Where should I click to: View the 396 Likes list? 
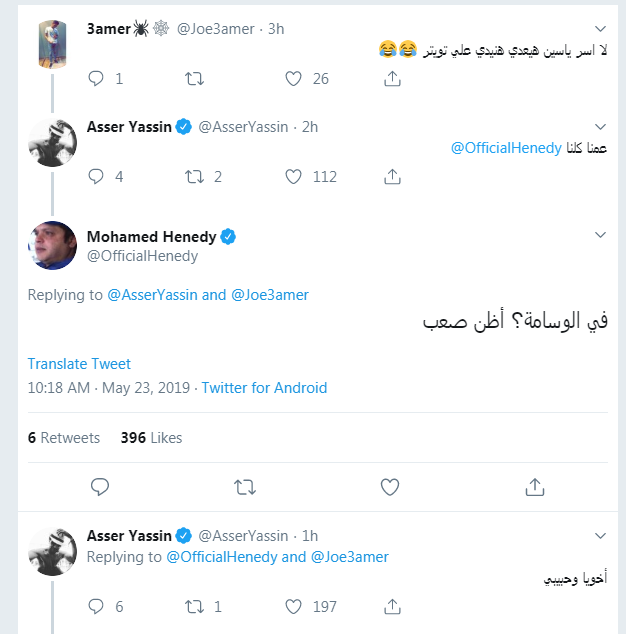coord(151,438)
